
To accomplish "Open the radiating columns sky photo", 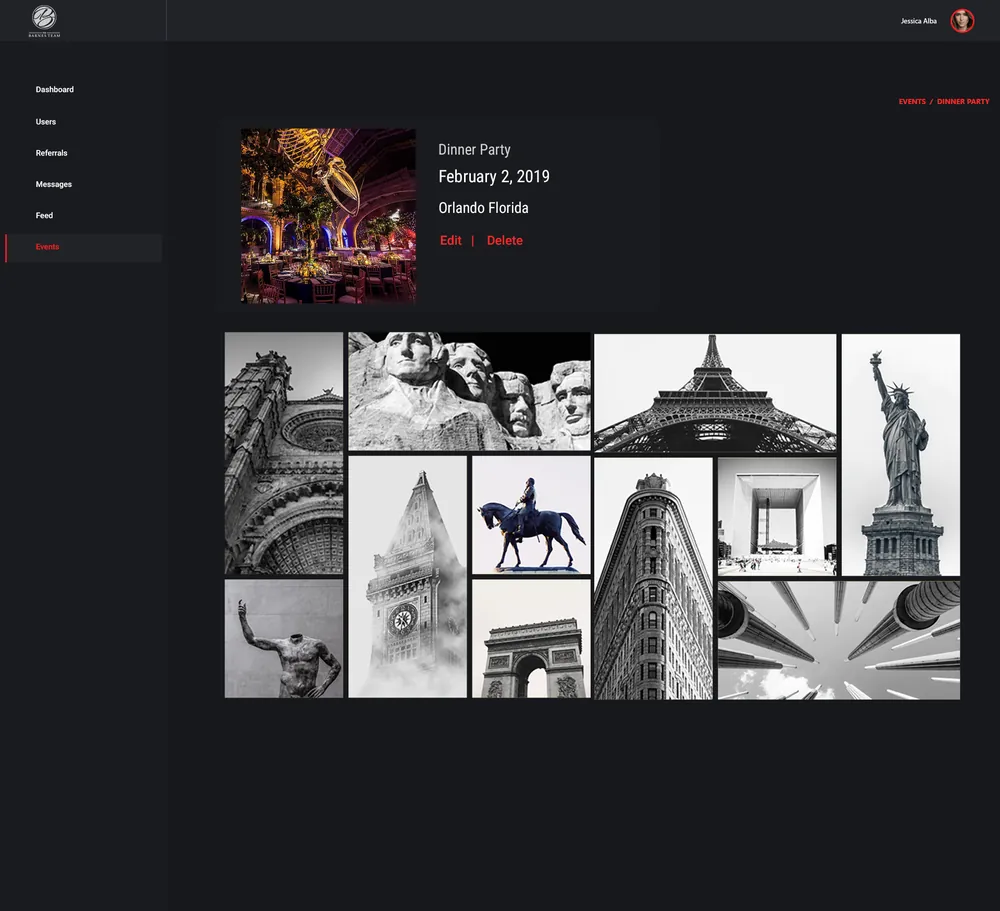I will tap(839, 641).
